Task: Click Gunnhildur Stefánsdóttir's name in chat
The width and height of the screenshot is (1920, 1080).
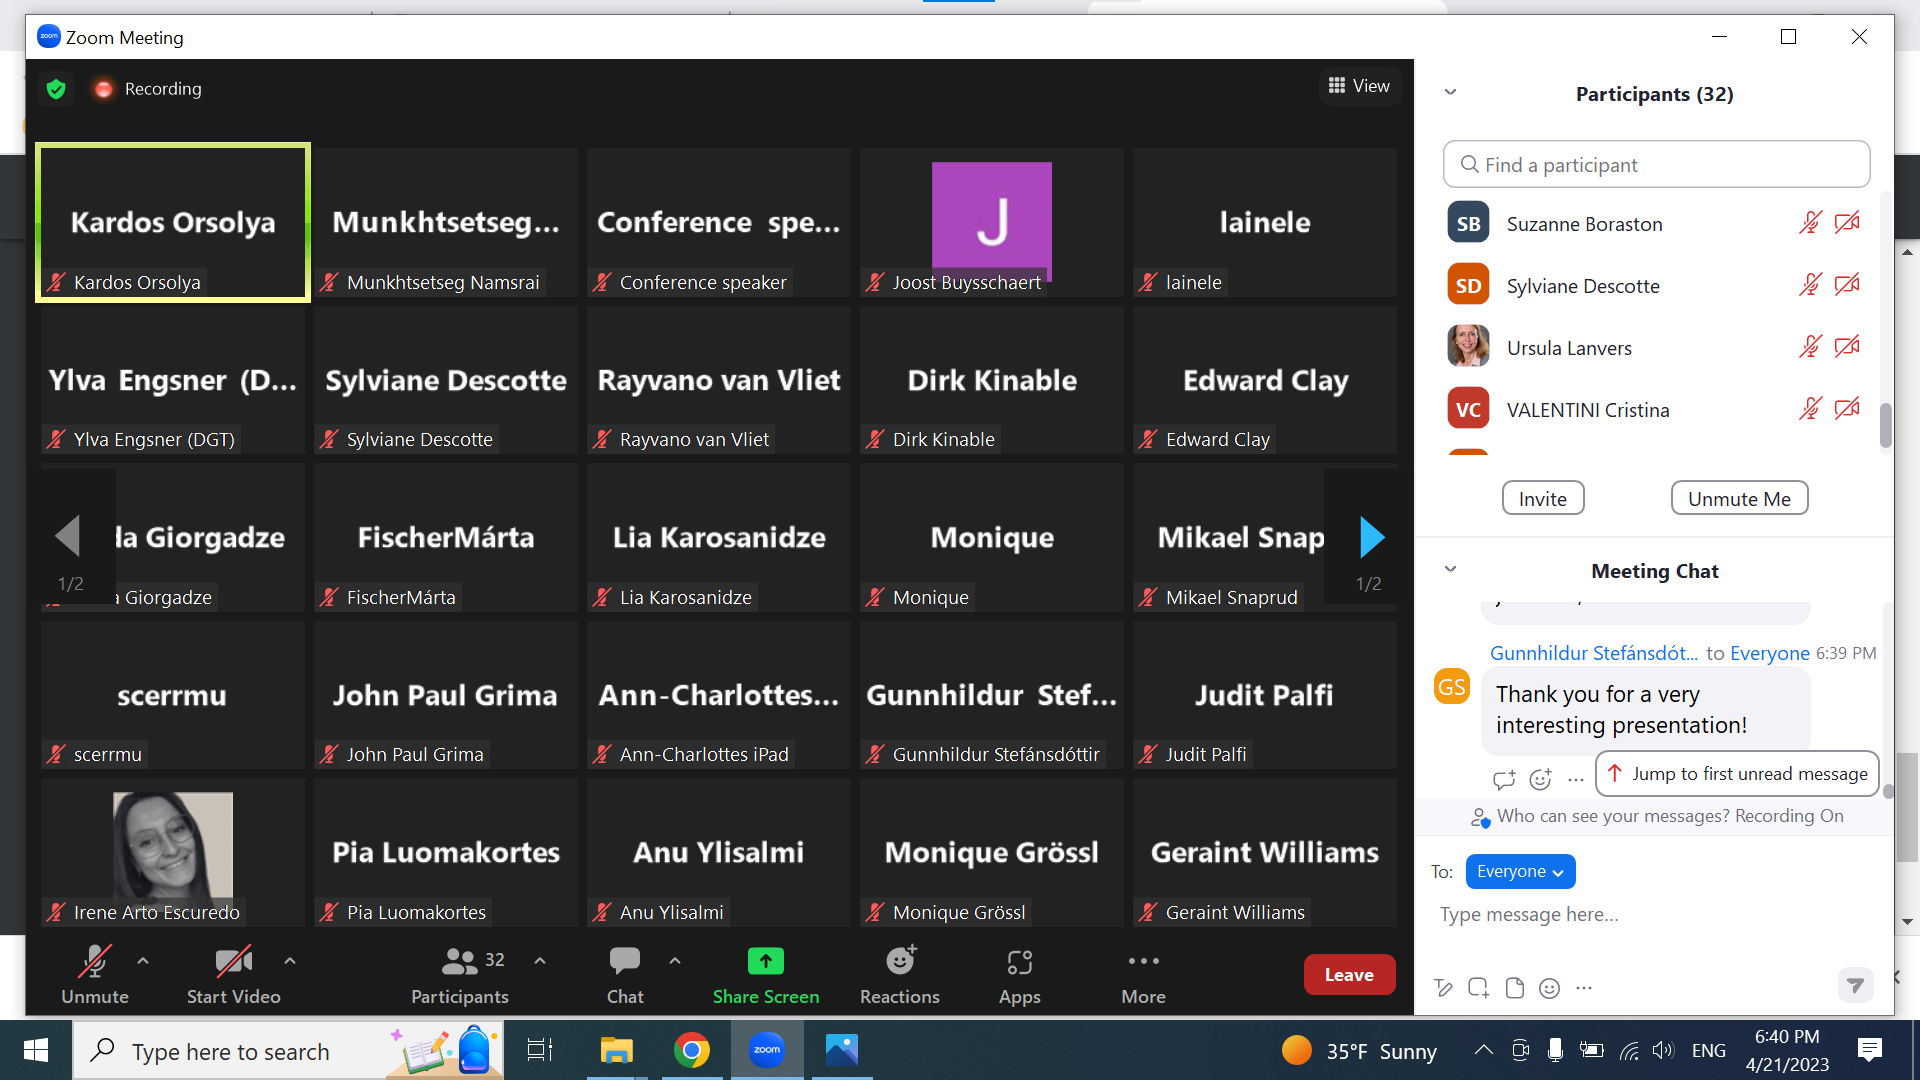Action: (1594, 653)
